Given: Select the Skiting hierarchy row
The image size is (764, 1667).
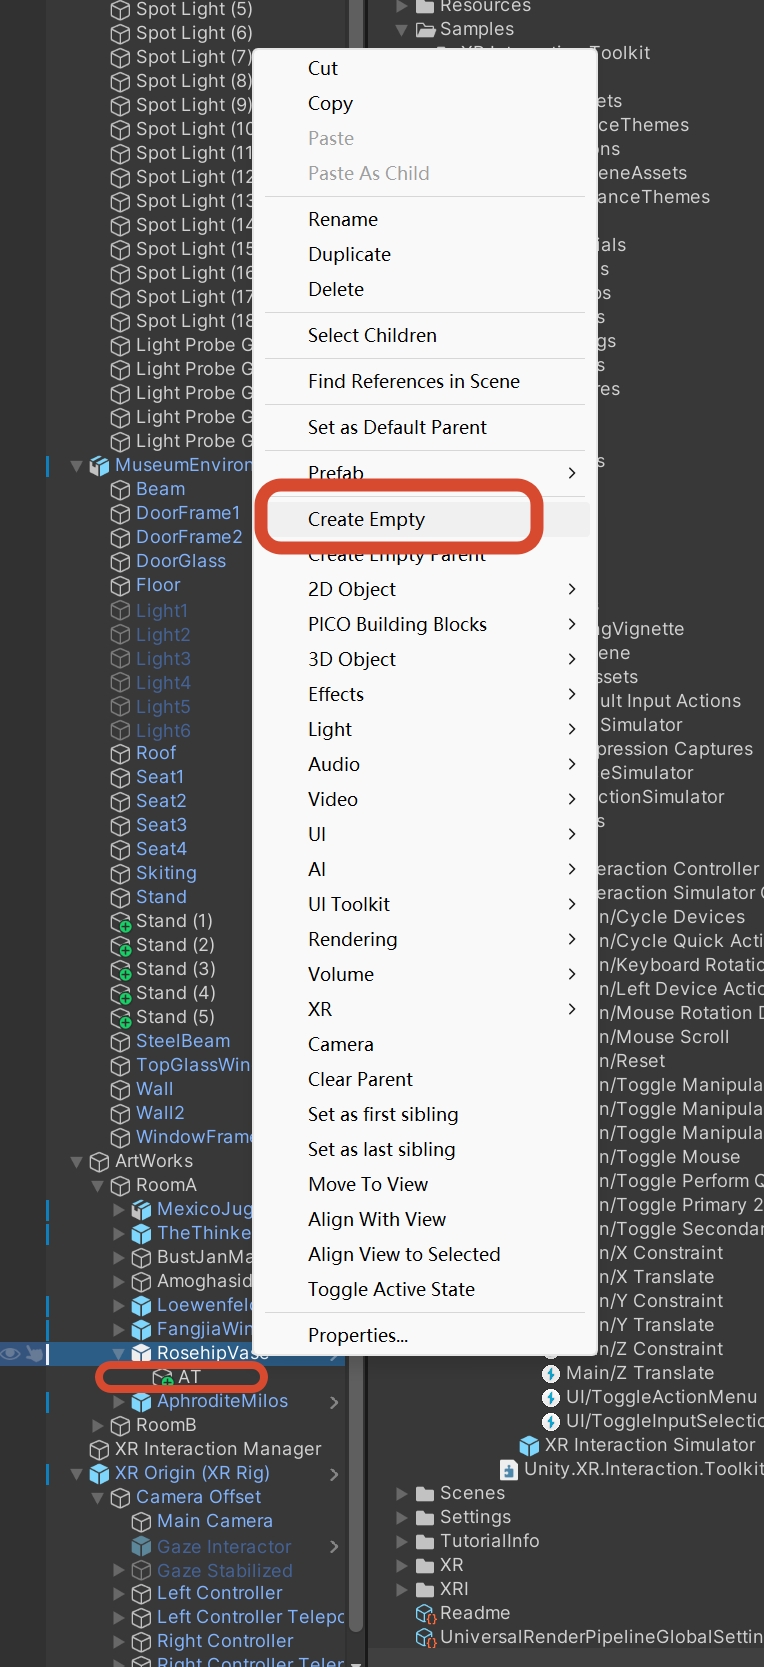Looking at the screenshot, I should 166,873.
